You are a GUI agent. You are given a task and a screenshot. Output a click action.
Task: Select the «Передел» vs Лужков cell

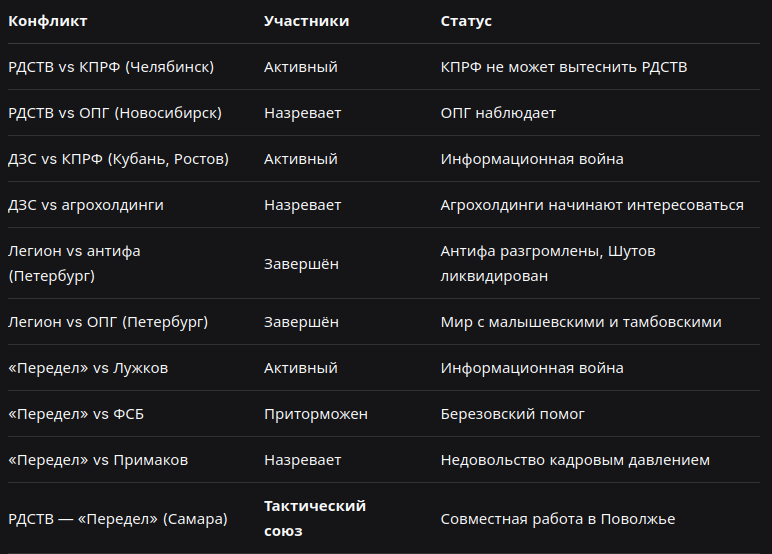(88, 368)
